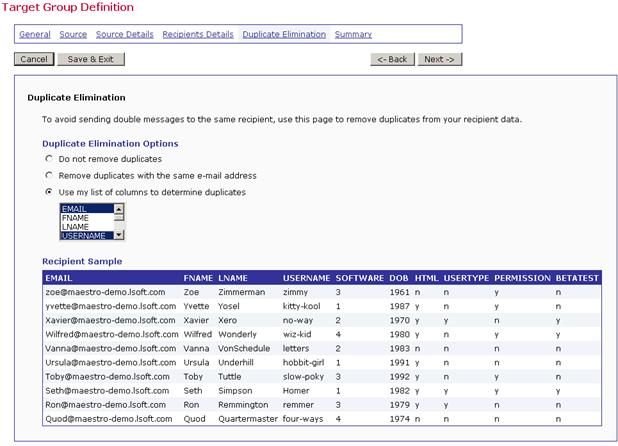Open the Summary tab
The height and width of the screenshot is (446, 618).
click(x=353, y=34)
